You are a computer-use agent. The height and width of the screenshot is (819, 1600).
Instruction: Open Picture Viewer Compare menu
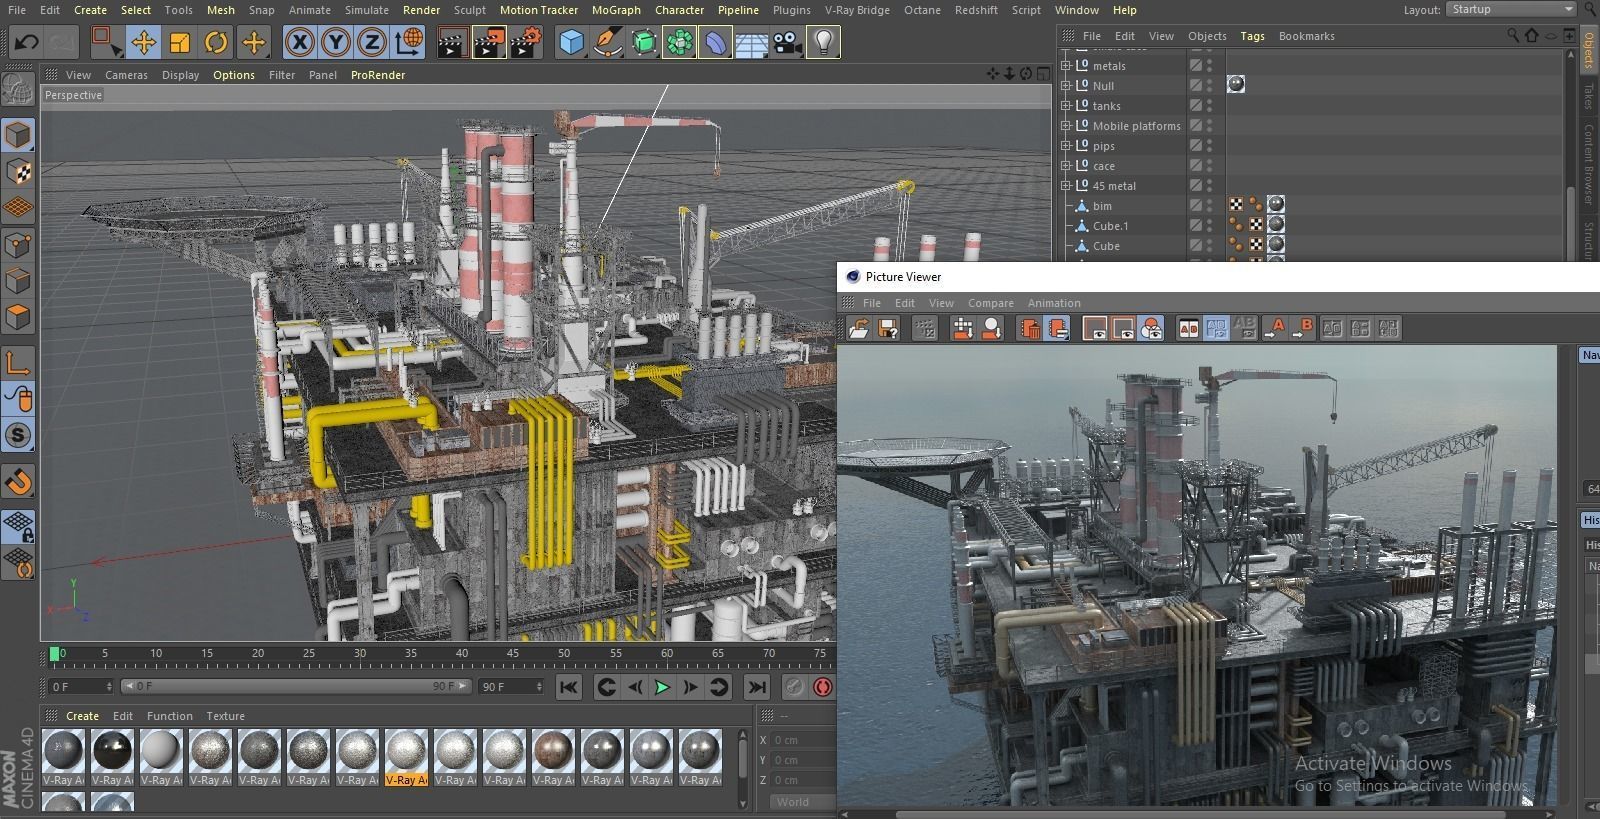991,303
